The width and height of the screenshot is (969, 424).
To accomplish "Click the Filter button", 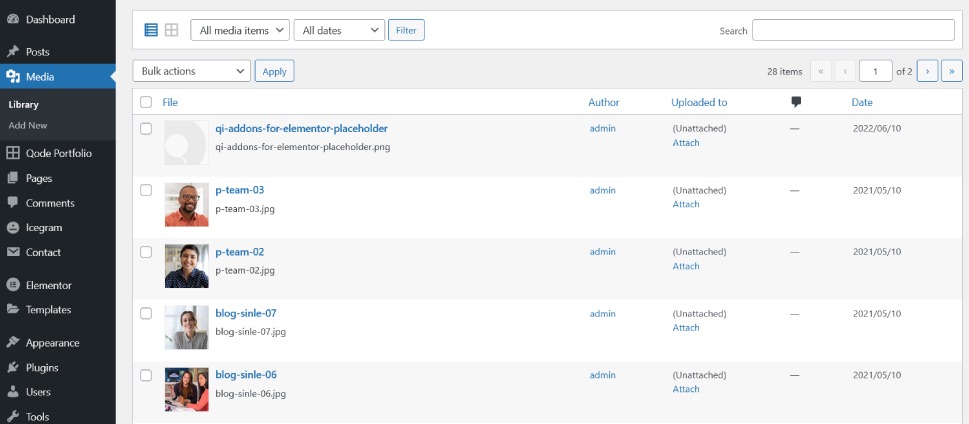I will [x=406, y=30].
